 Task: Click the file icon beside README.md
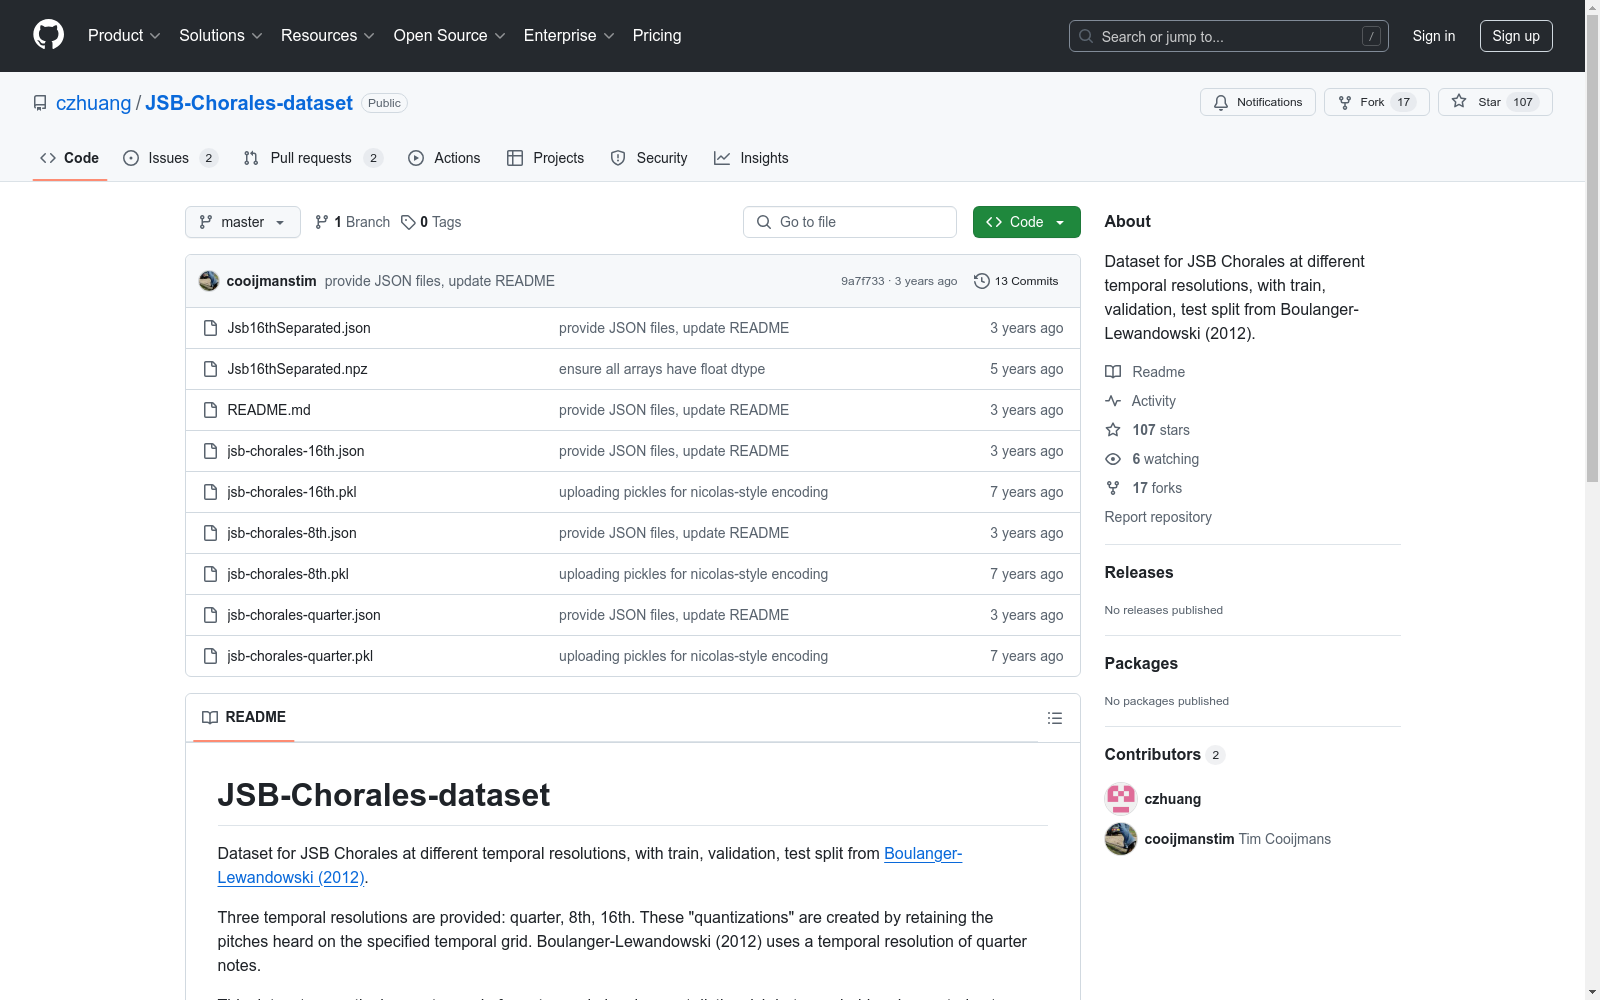(x=210, y=410)
